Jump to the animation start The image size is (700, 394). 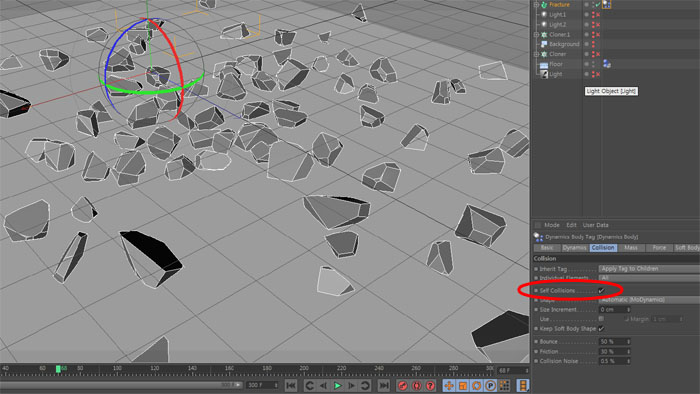(x=291, y=385)
